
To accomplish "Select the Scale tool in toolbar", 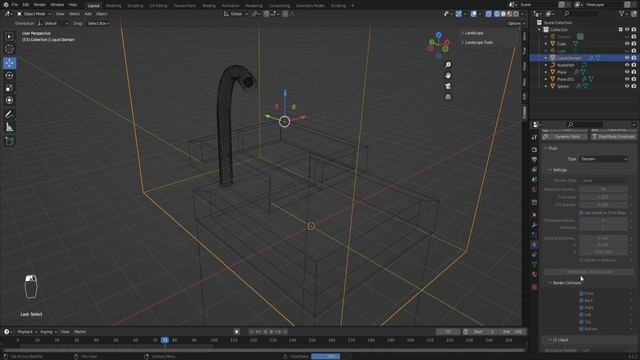I will pyautogui.click(x=9, y=88).
